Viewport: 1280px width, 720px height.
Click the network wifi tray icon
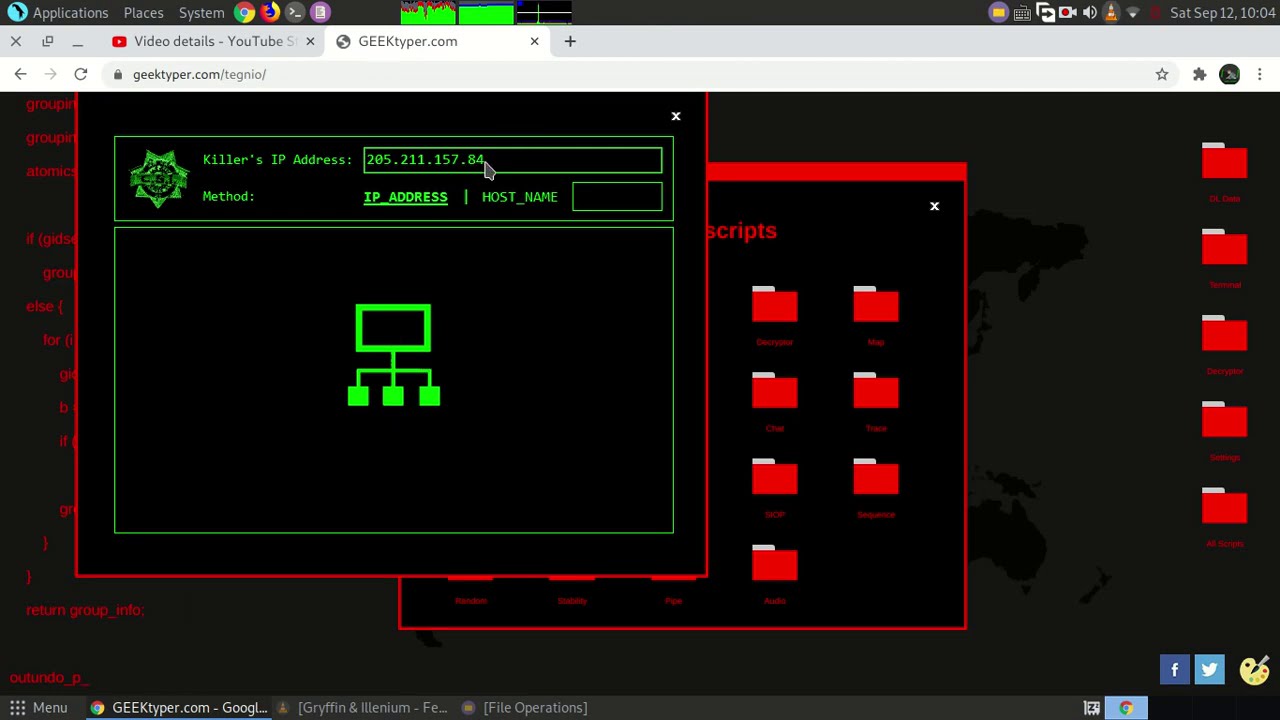coord(1133,12)
